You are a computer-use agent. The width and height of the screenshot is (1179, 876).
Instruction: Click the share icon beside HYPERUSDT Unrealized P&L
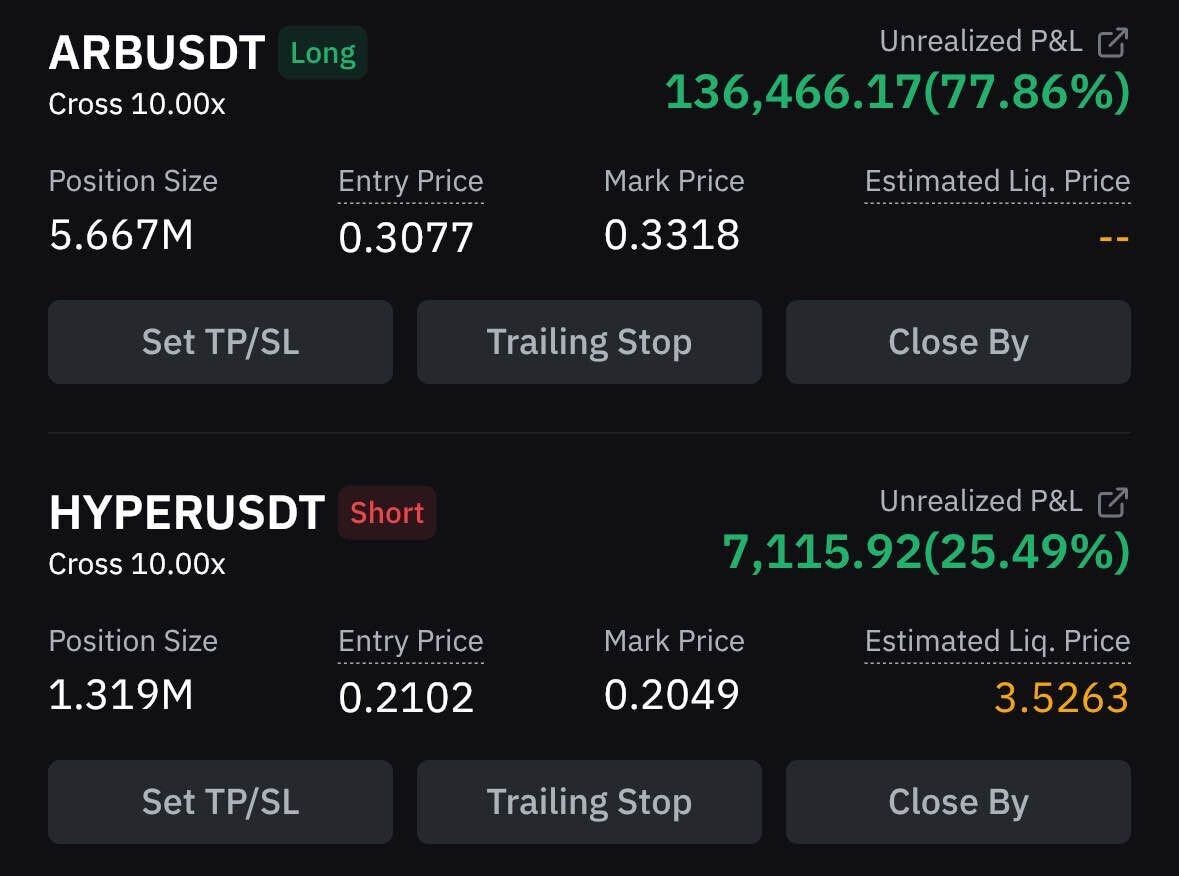[x=1112, y=502]
